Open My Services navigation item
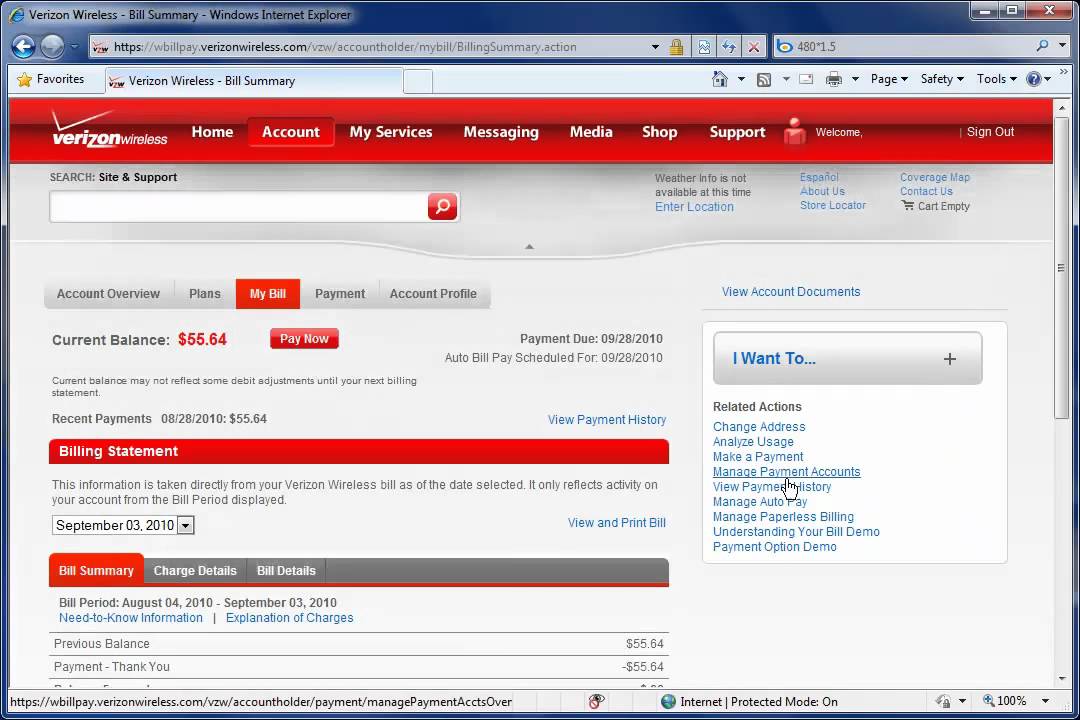This screenshot has height=720, width=1080. coord(391,132)
